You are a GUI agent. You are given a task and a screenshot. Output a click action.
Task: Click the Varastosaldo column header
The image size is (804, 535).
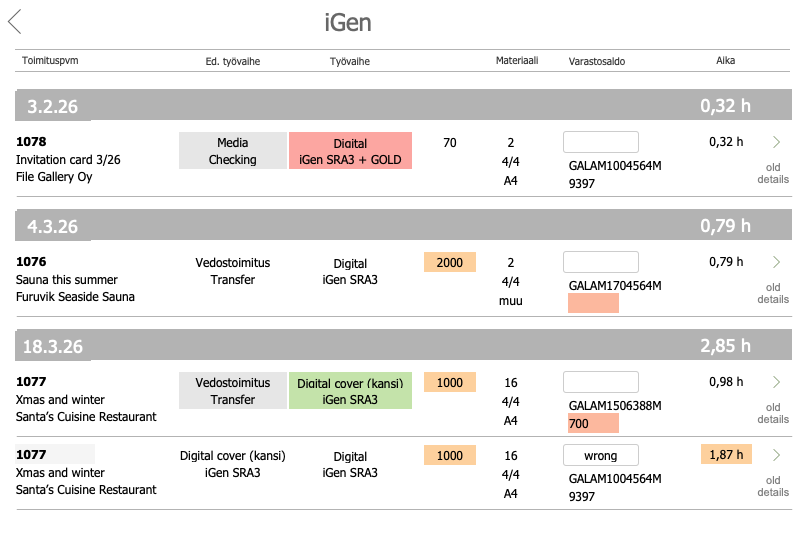[x=597, y=61]
